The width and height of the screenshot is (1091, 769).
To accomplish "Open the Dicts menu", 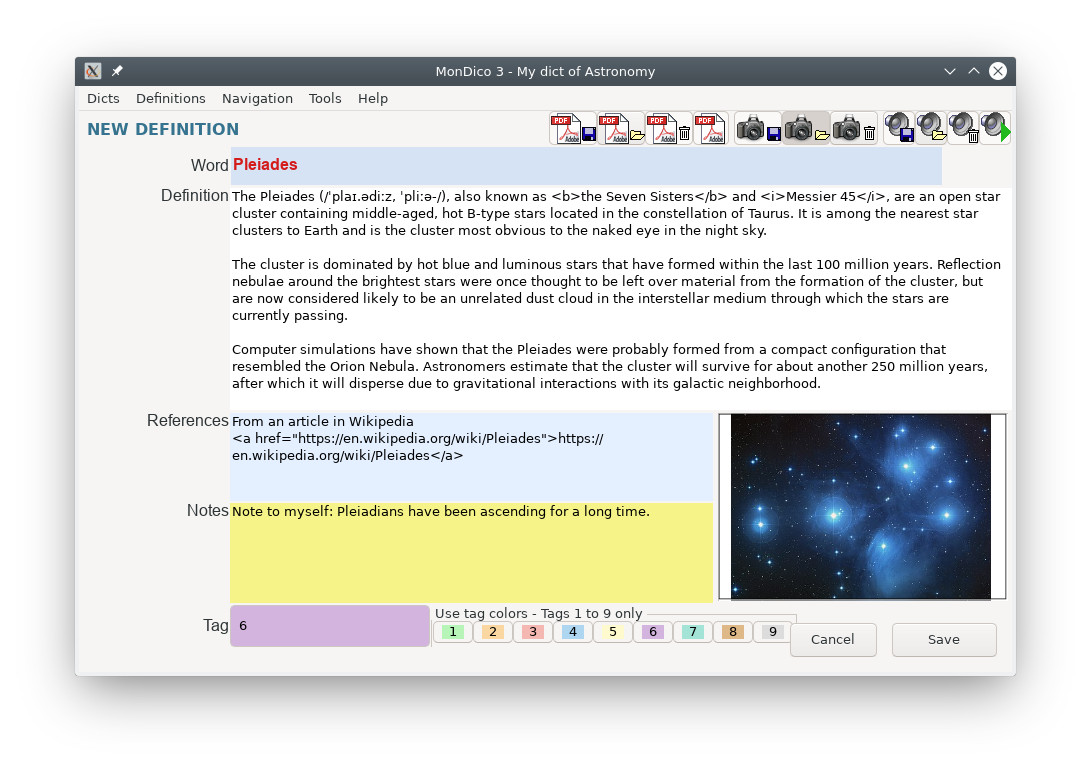I will pos(103,99).
